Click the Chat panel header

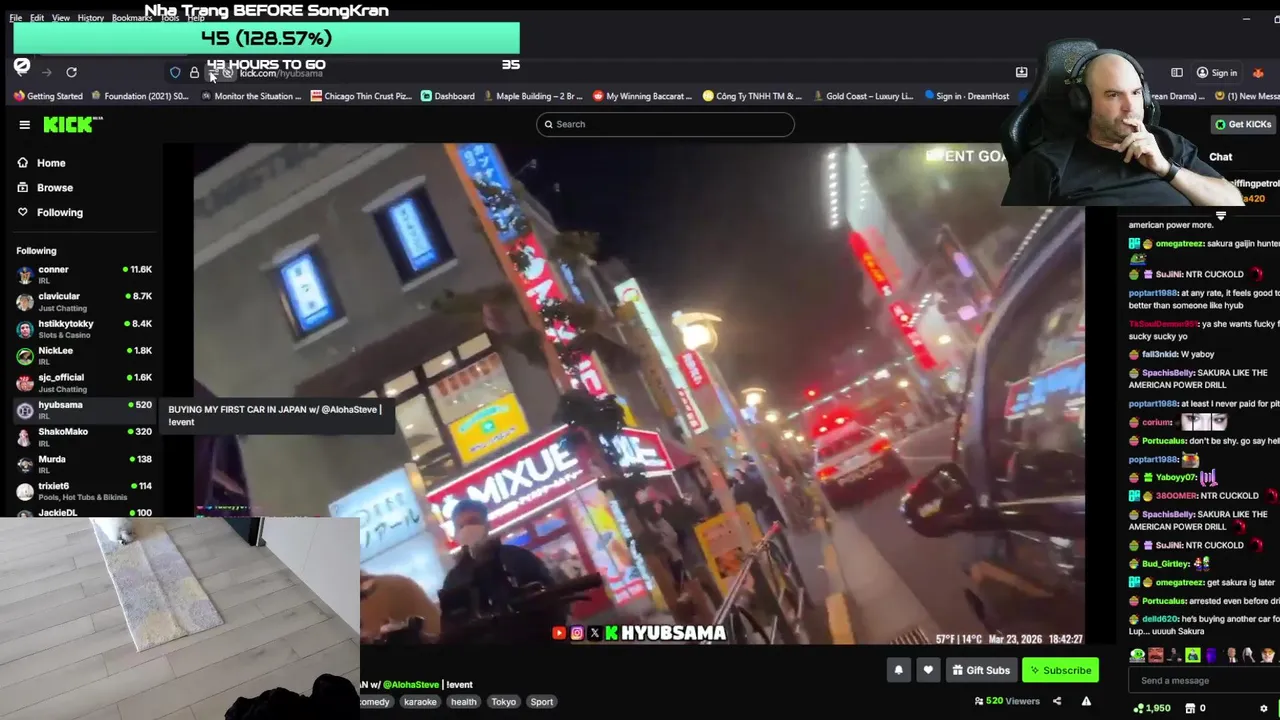point(1220,157)
